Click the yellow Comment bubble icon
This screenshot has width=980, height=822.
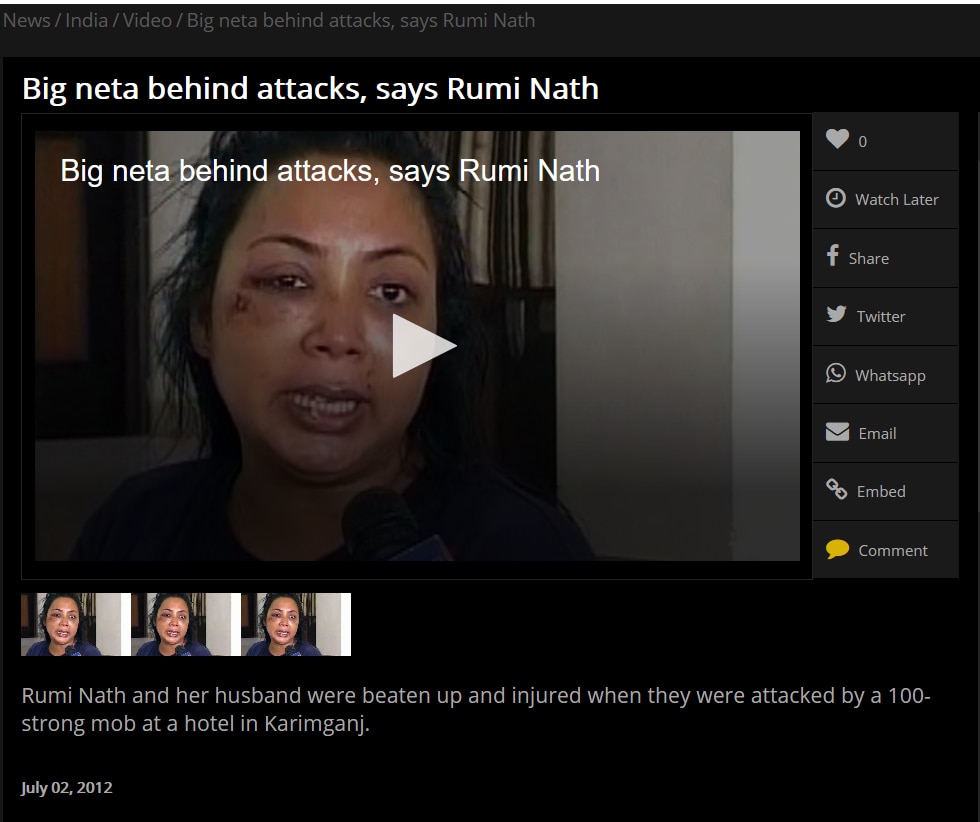pyautogui.click(x=837, y=549)
